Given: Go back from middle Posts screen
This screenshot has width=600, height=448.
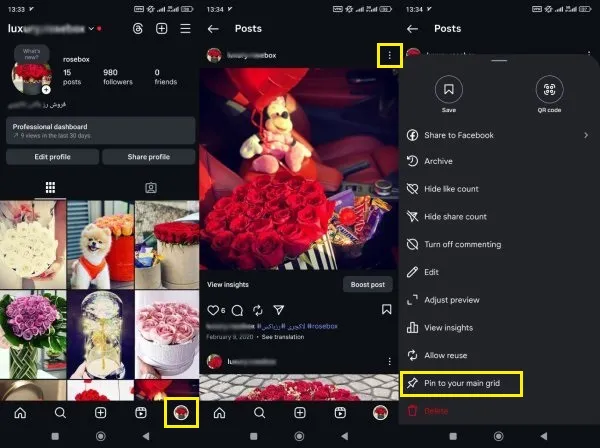Looking at the screenshot, I should (x=213, y=29).
